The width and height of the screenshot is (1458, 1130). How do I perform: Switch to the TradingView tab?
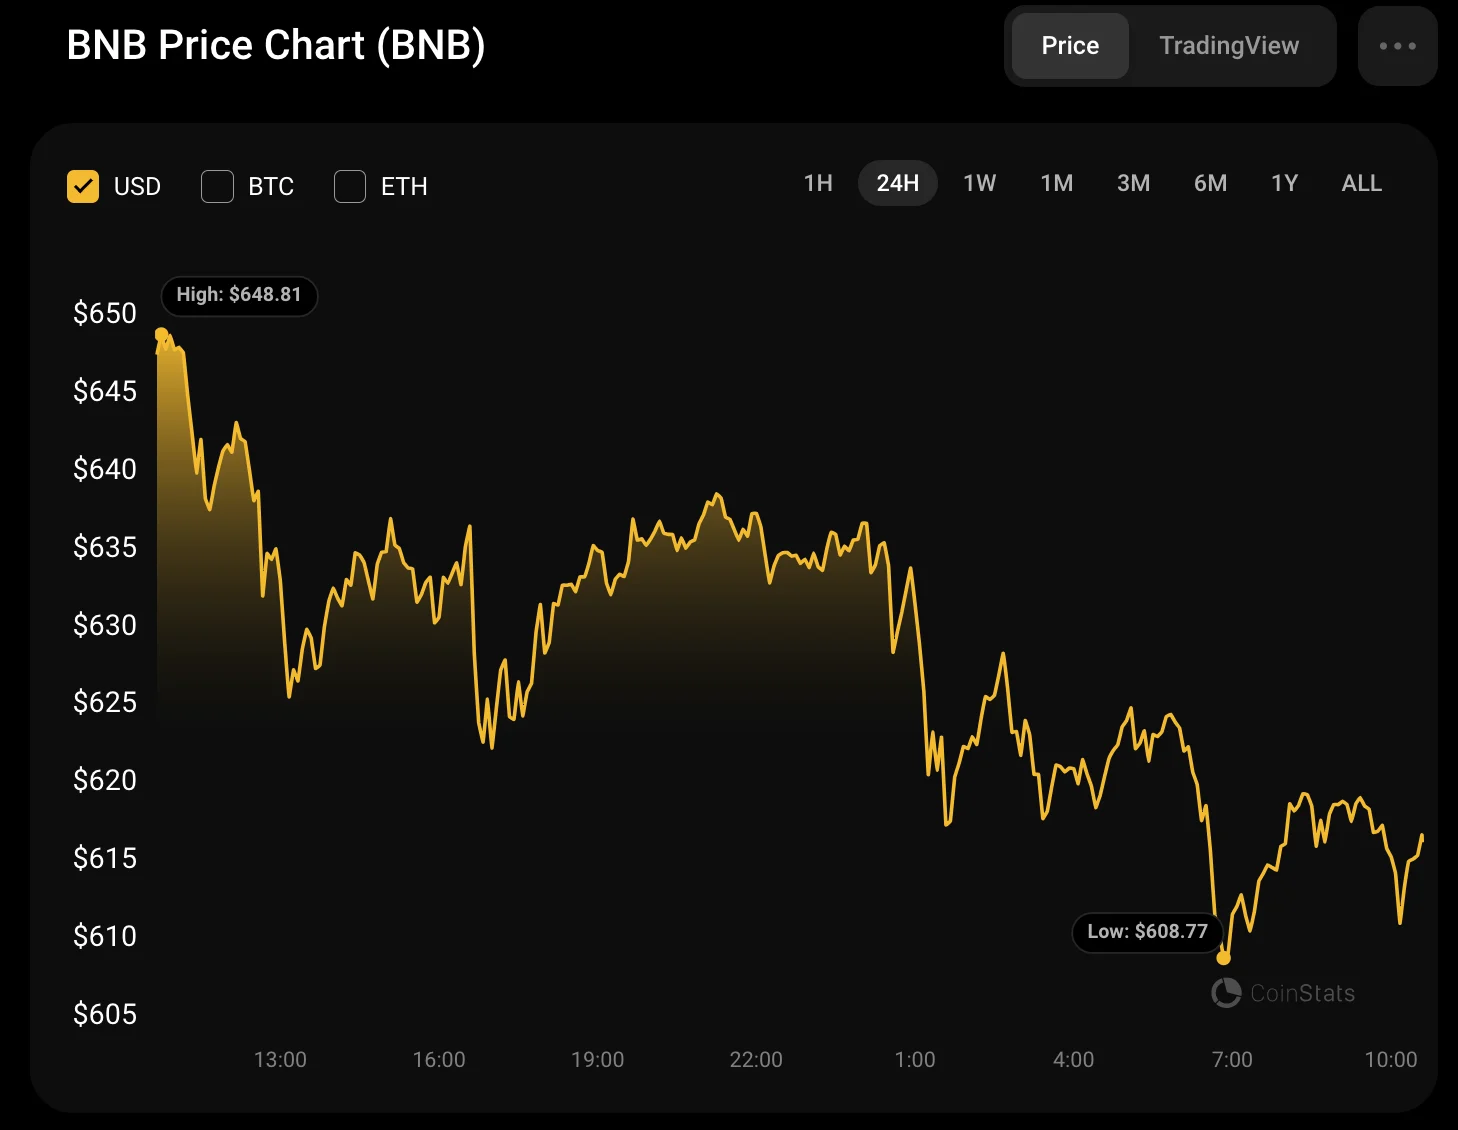click(x=1229, y=46)
